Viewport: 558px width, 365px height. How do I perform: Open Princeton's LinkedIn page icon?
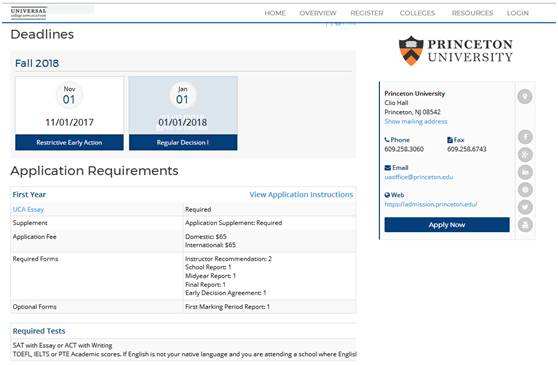[x=525, y=172]
